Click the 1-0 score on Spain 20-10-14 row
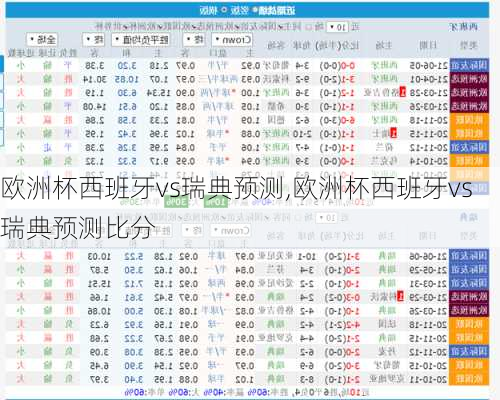Image resolution: width=500 pixels, height=400 pixels. (x=347, y=161)
